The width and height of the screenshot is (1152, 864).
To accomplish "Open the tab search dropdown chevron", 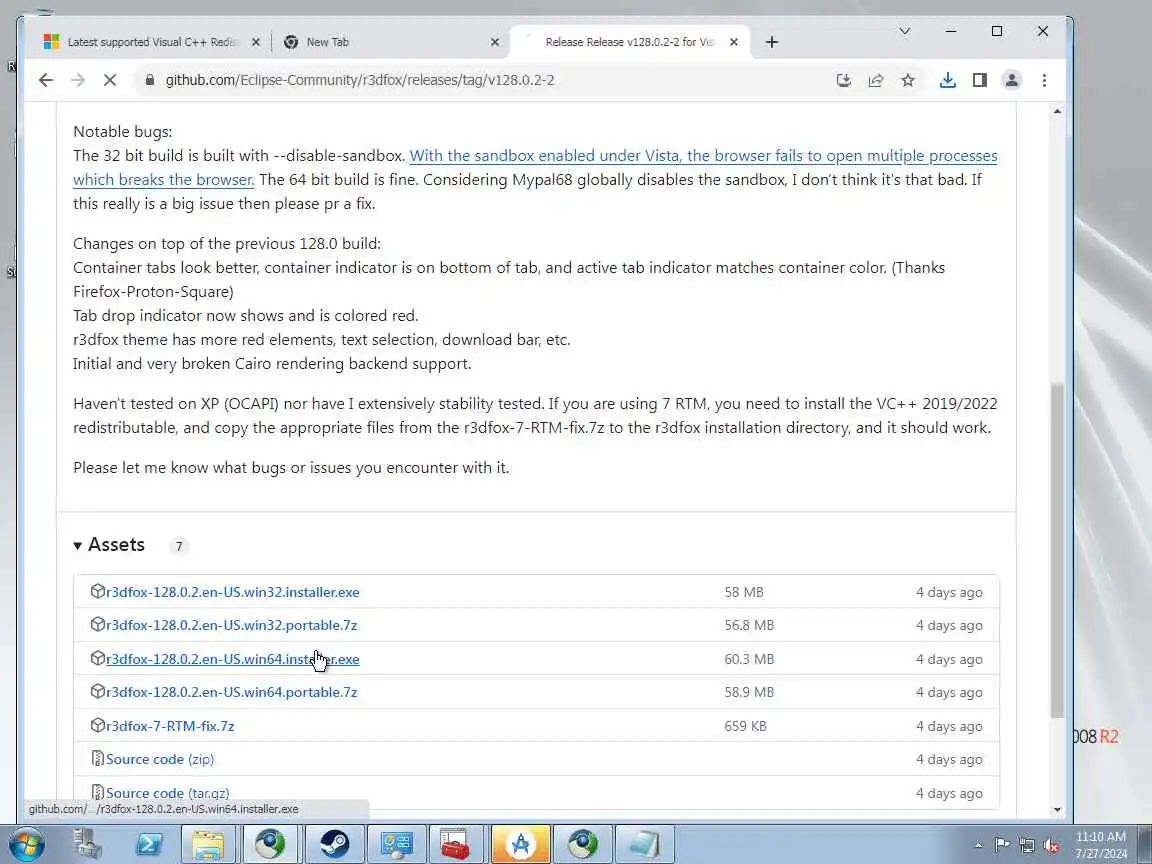I will tap(904, 31).
